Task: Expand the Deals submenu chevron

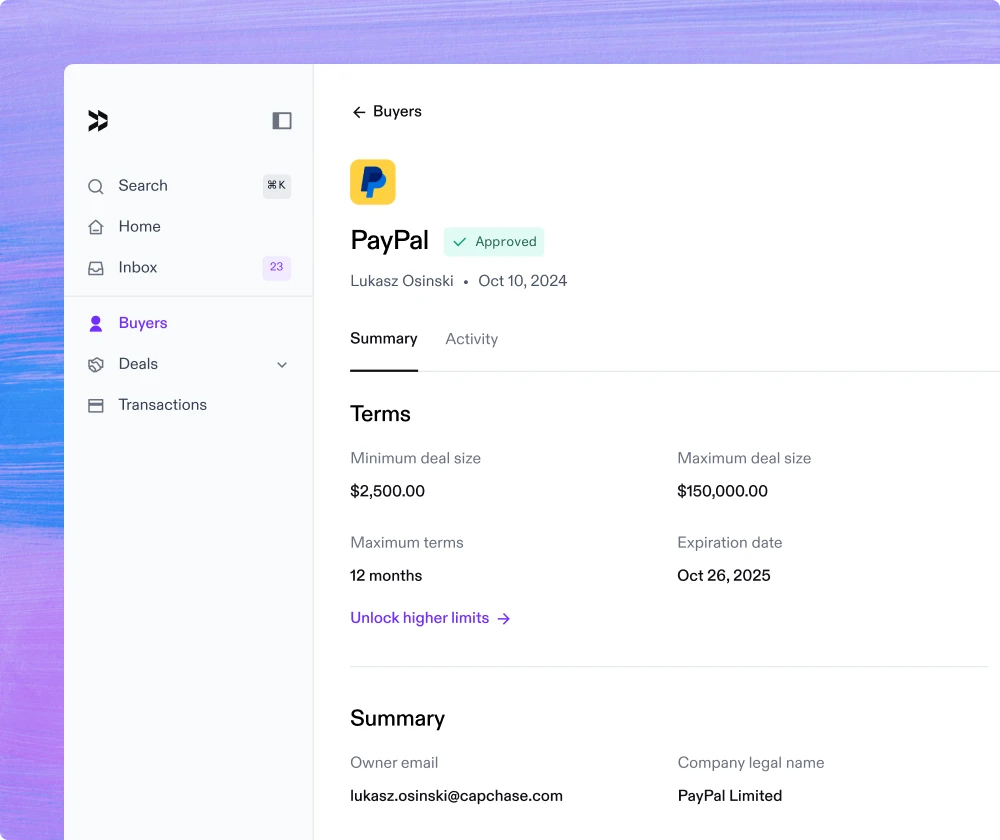Action: point(282,365)
